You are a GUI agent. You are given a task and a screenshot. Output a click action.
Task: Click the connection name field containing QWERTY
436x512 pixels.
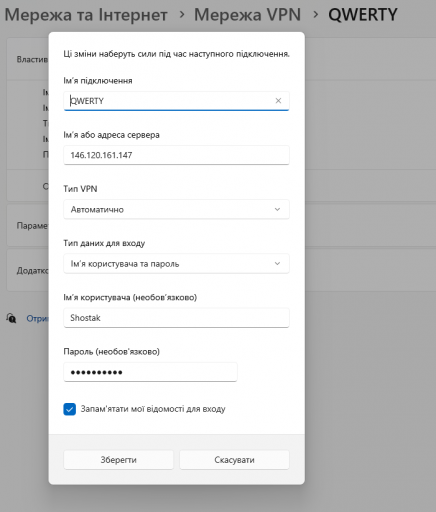tap(176, 101)
